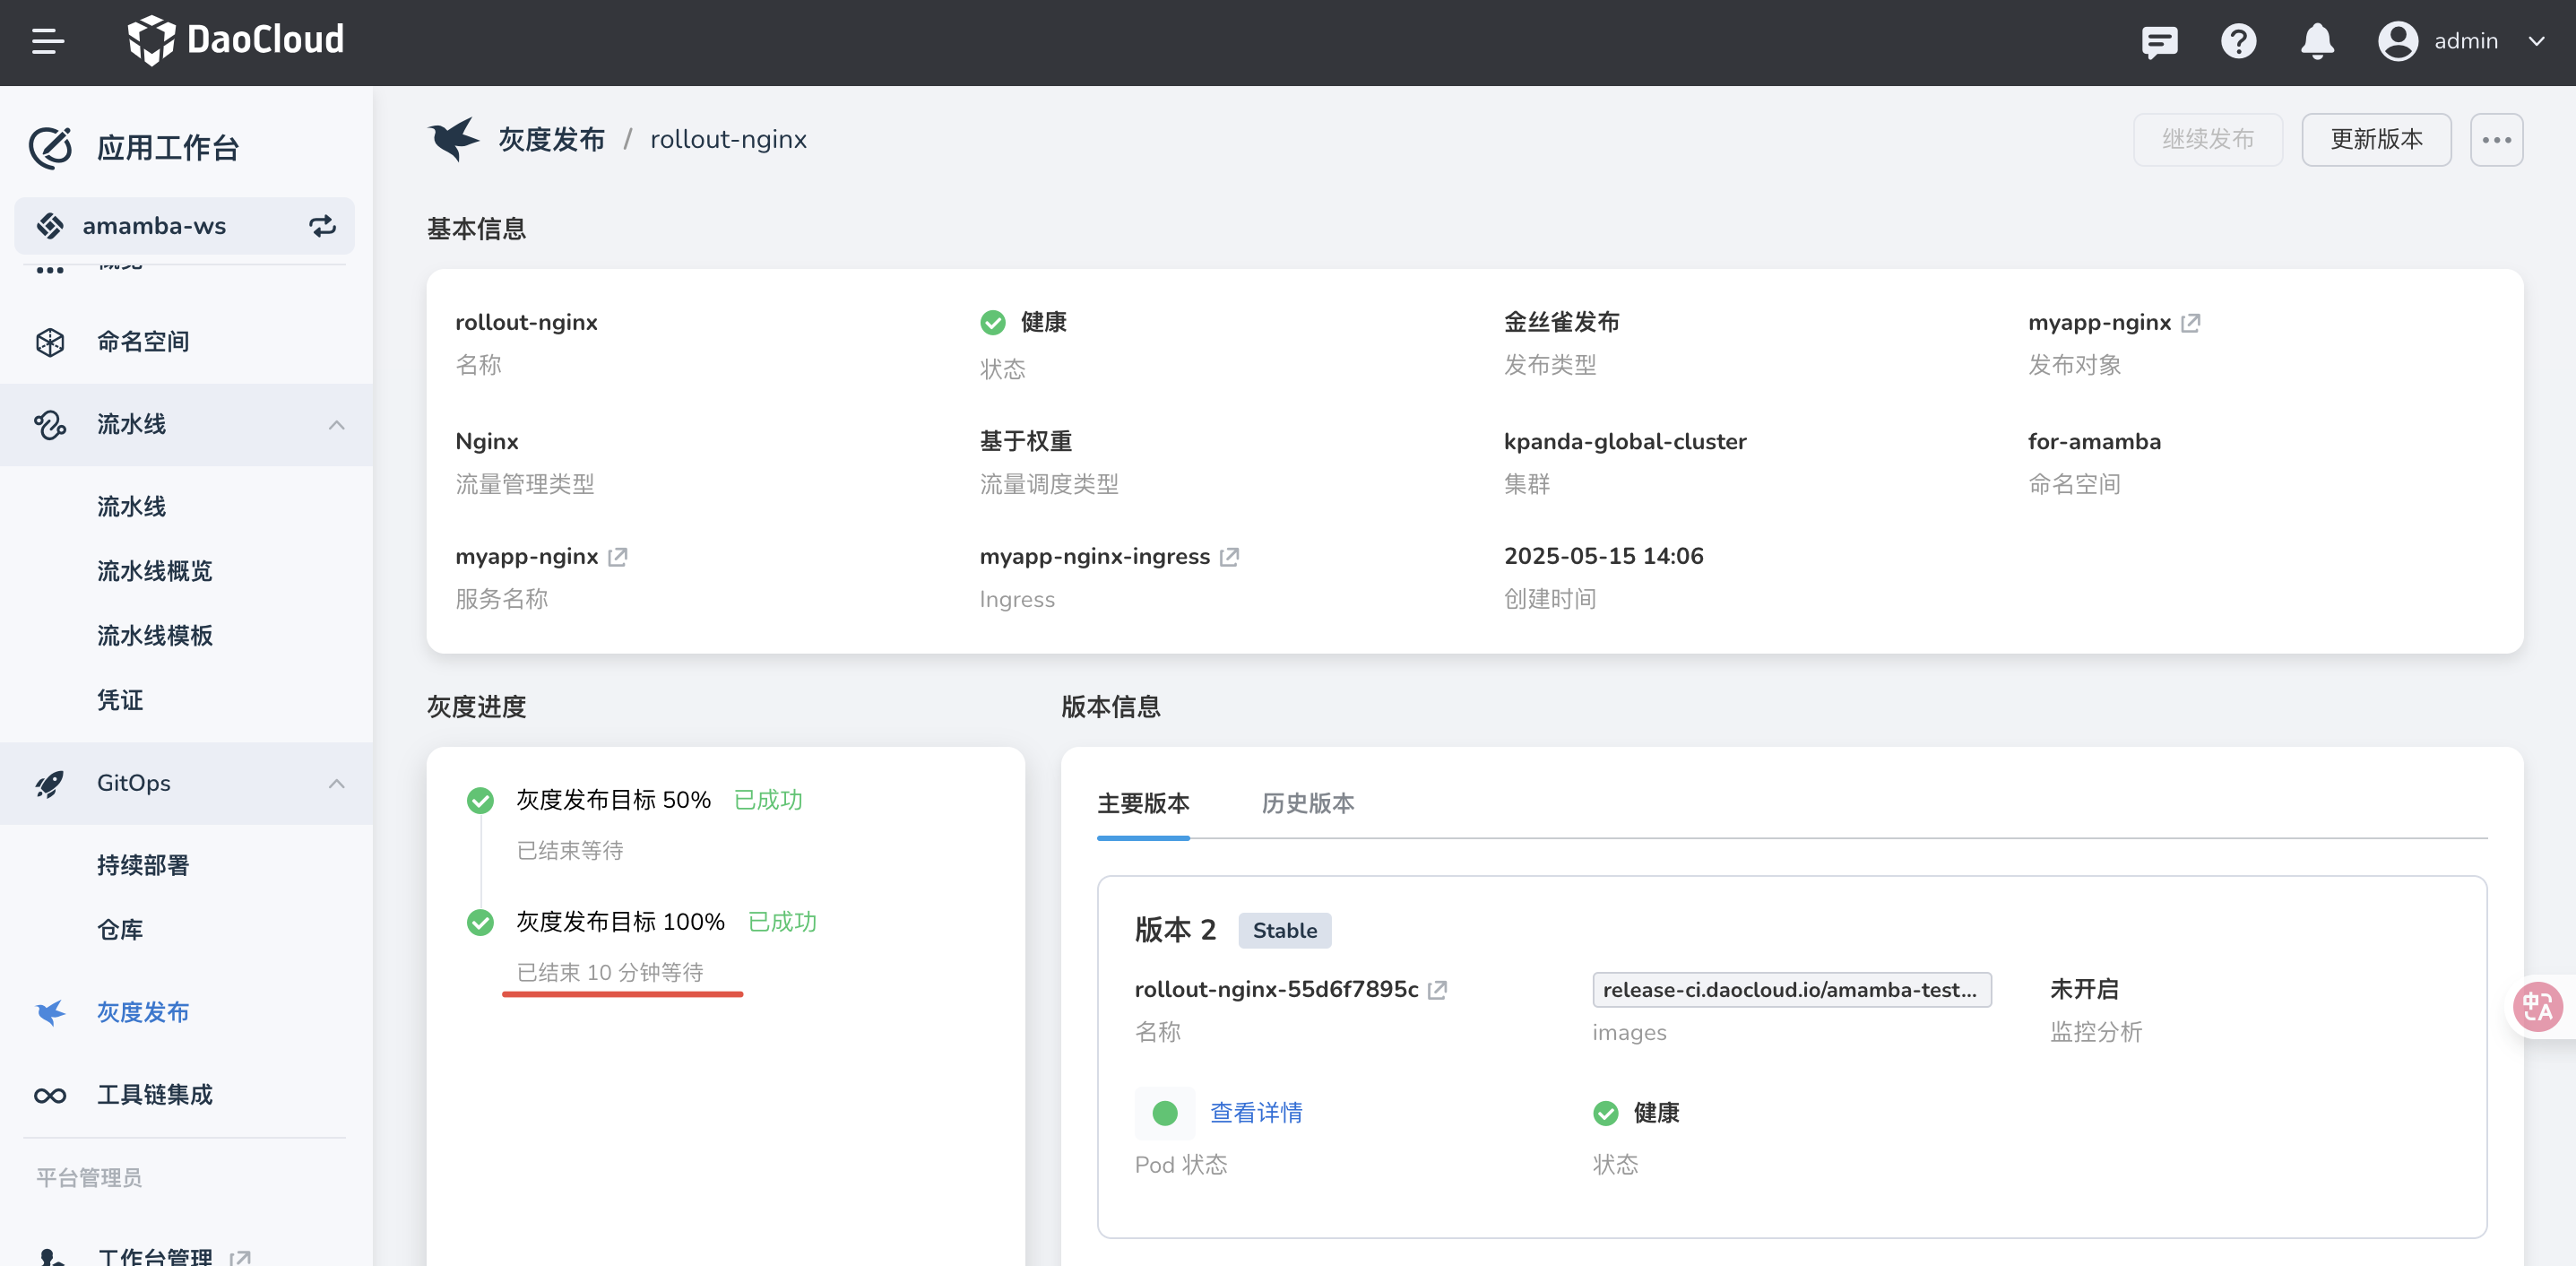Open the messages chat icon
The image size is (2576, 1266).
pyautogui.click(x=2159, y=42)
